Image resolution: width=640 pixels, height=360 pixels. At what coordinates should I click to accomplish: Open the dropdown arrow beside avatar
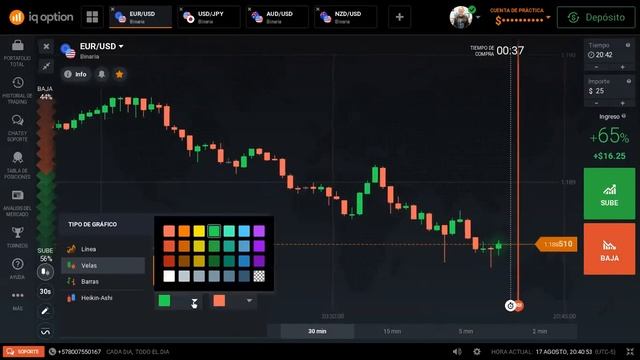click(478, 18)
